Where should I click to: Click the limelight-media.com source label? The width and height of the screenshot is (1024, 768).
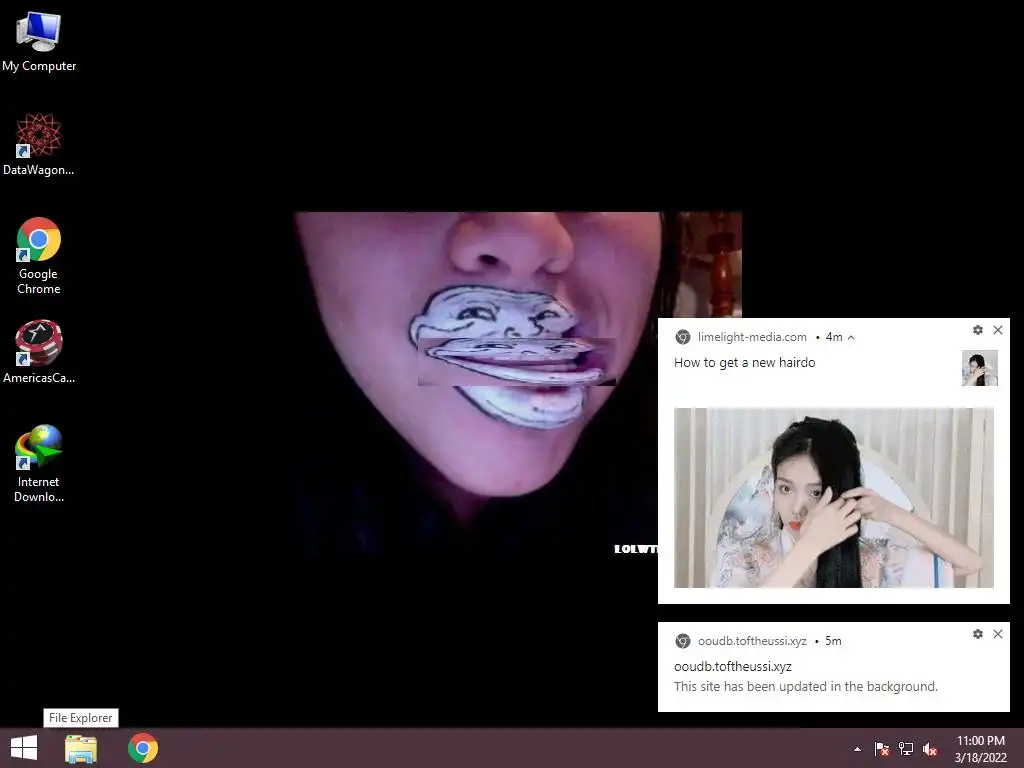752,337
